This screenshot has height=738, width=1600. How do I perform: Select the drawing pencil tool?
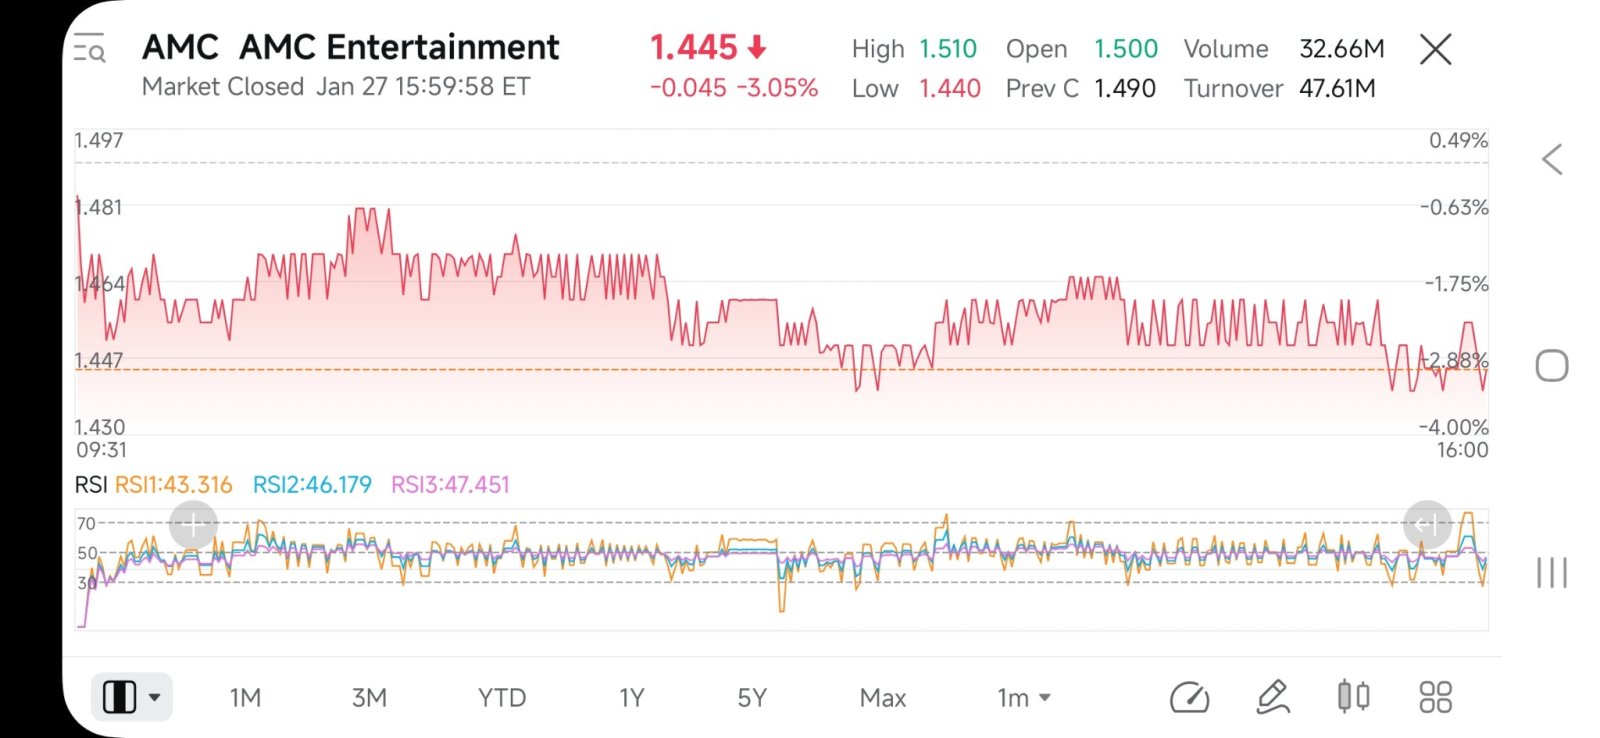pos(1272,697)
